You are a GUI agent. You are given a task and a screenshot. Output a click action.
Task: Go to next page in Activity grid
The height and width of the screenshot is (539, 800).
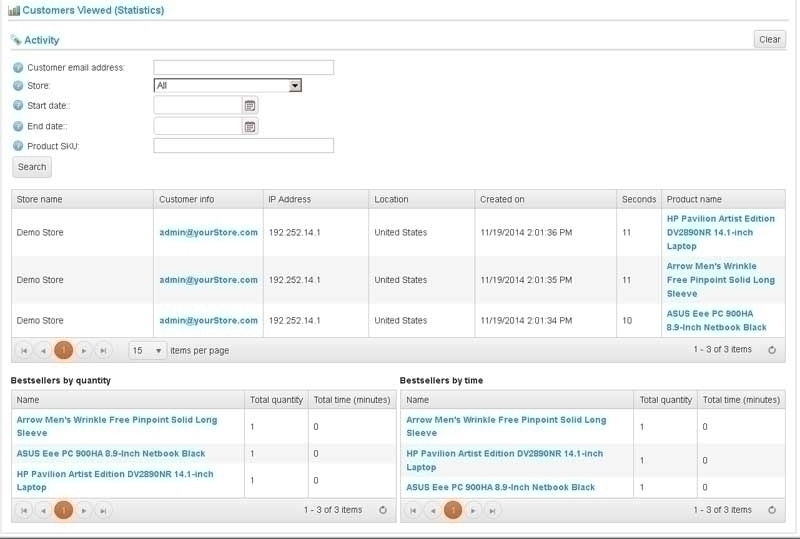tap(84, 351)
